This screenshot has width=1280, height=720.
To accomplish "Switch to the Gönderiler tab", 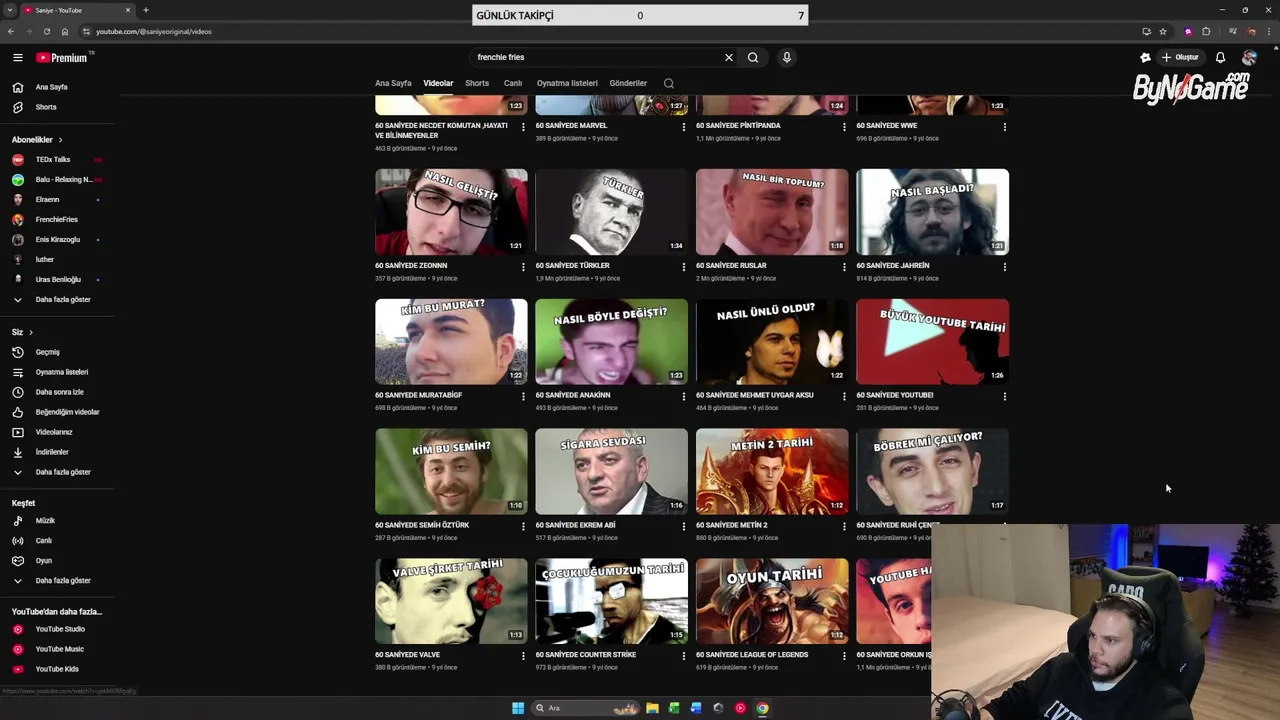I will 628,83.
